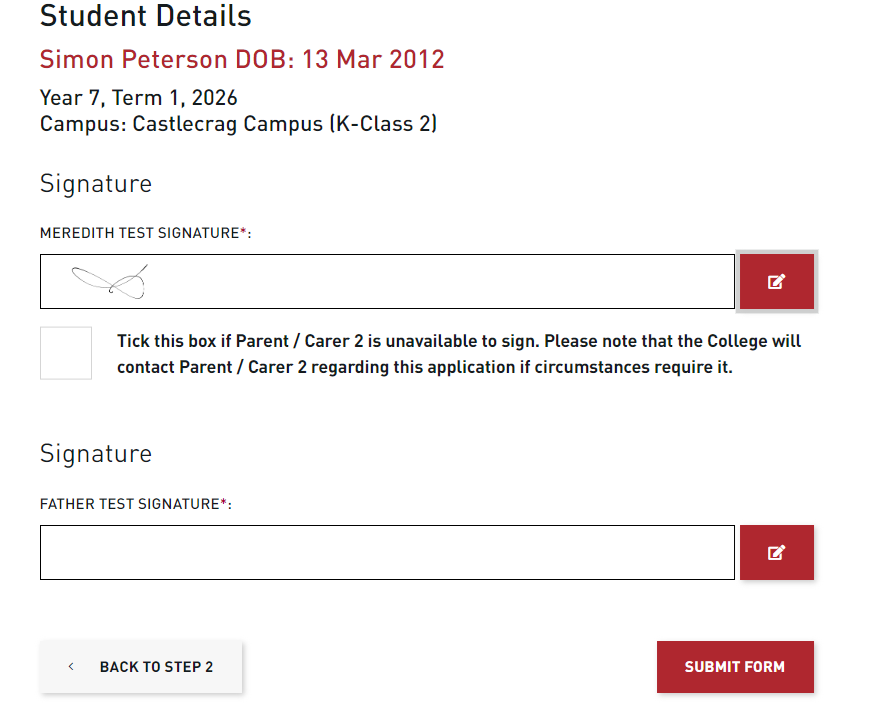Click the first Signature section heading
Image resolution: width=889 pixels, height=723 pixels.
click(96, 184)
